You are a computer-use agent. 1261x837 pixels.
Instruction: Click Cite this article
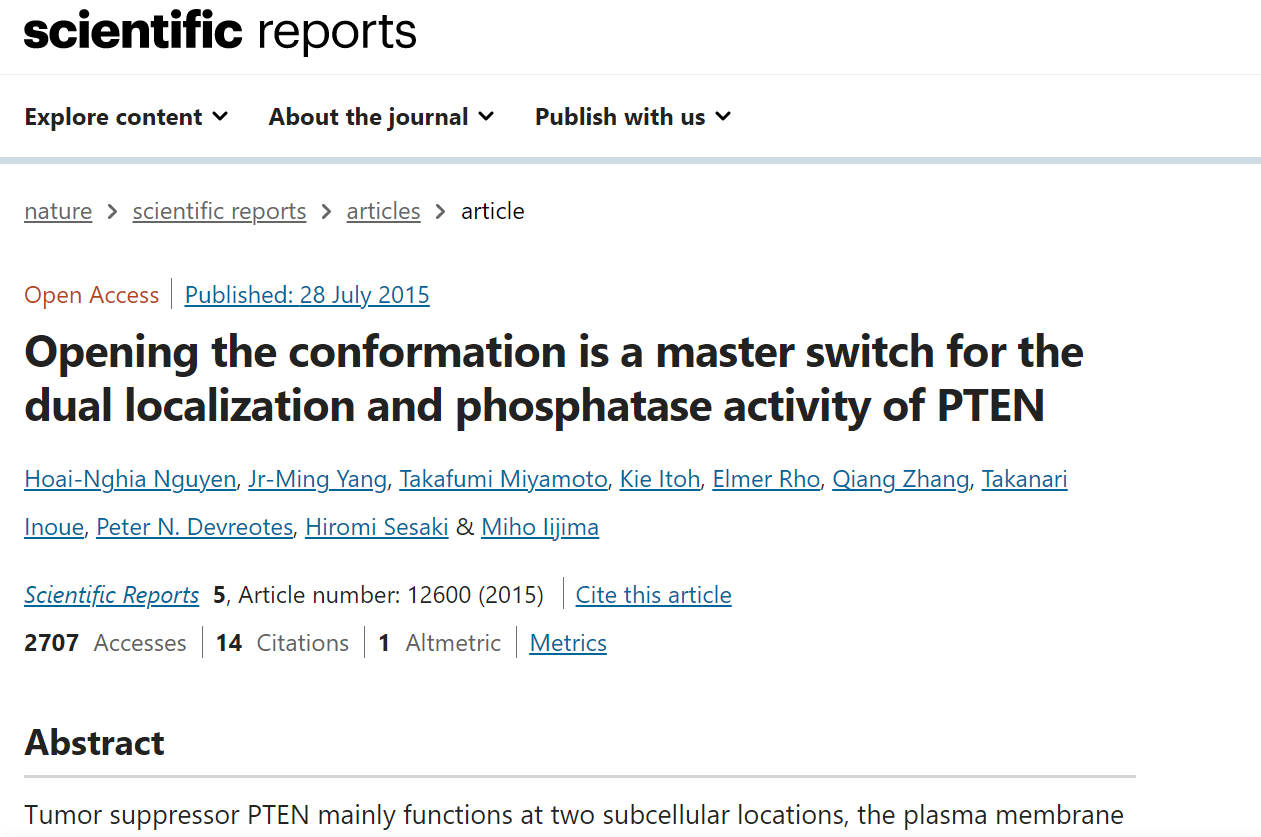pos(653,594)
